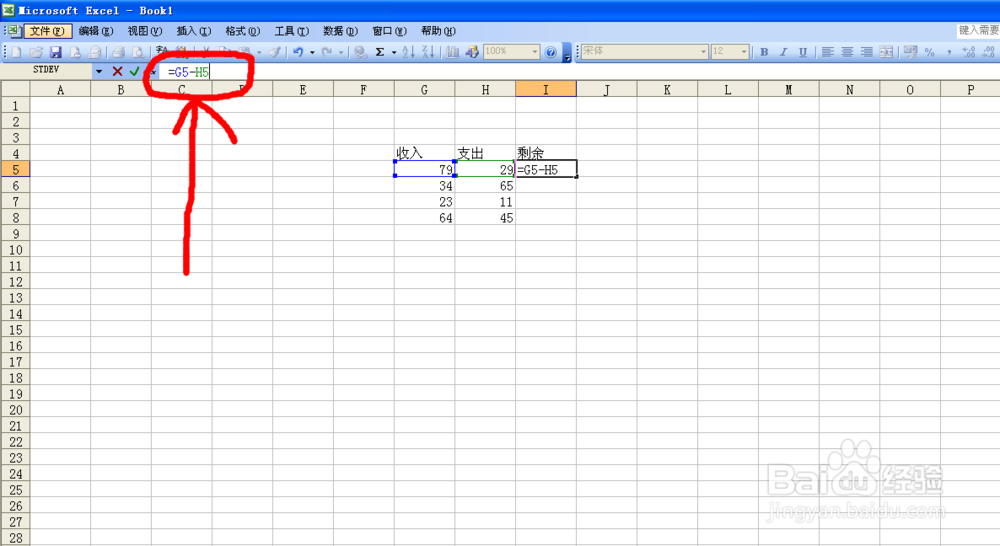Viewport: 1000px width, 546px height.
Task: Select the Format Painter brush
Action: tap(274, 52)
